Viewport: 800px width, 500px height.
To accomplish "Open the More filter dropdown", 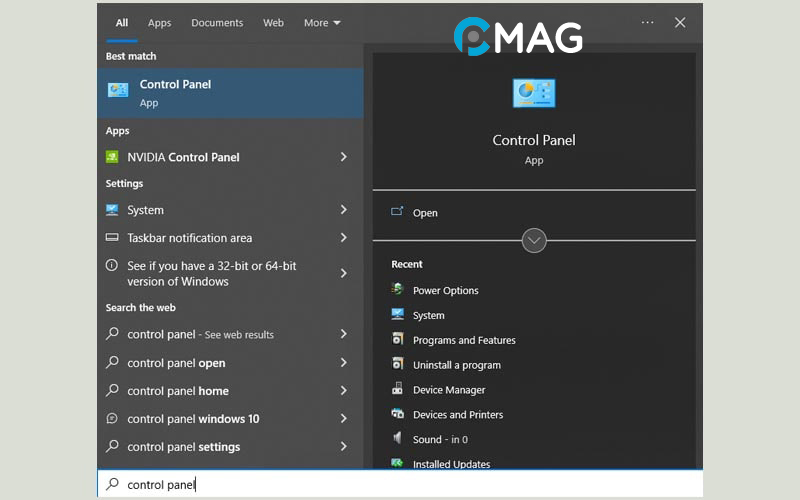I will click(322, 23).
